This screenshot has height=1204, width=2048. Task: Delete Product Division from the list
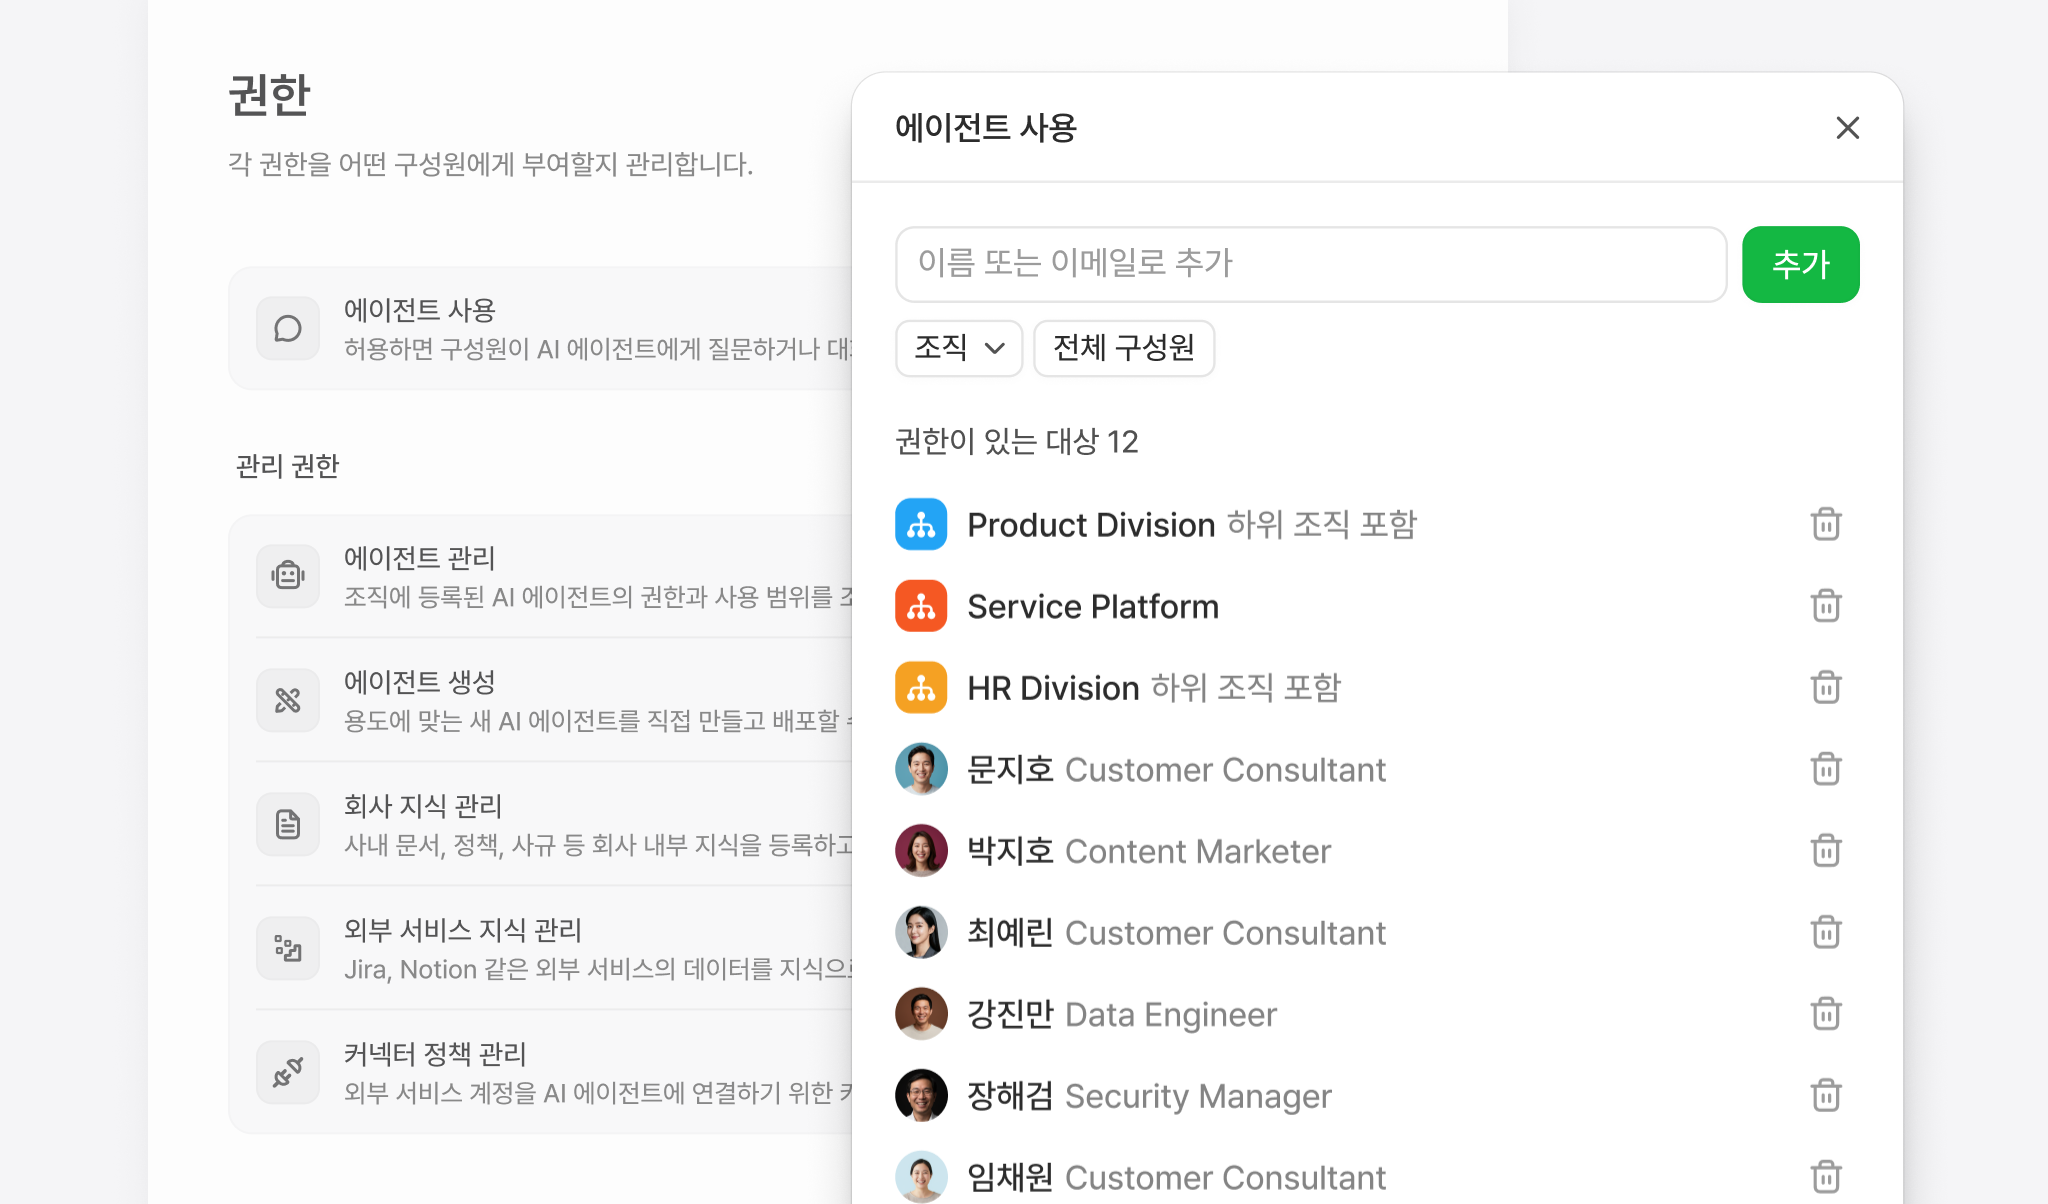pos(1826,524)
